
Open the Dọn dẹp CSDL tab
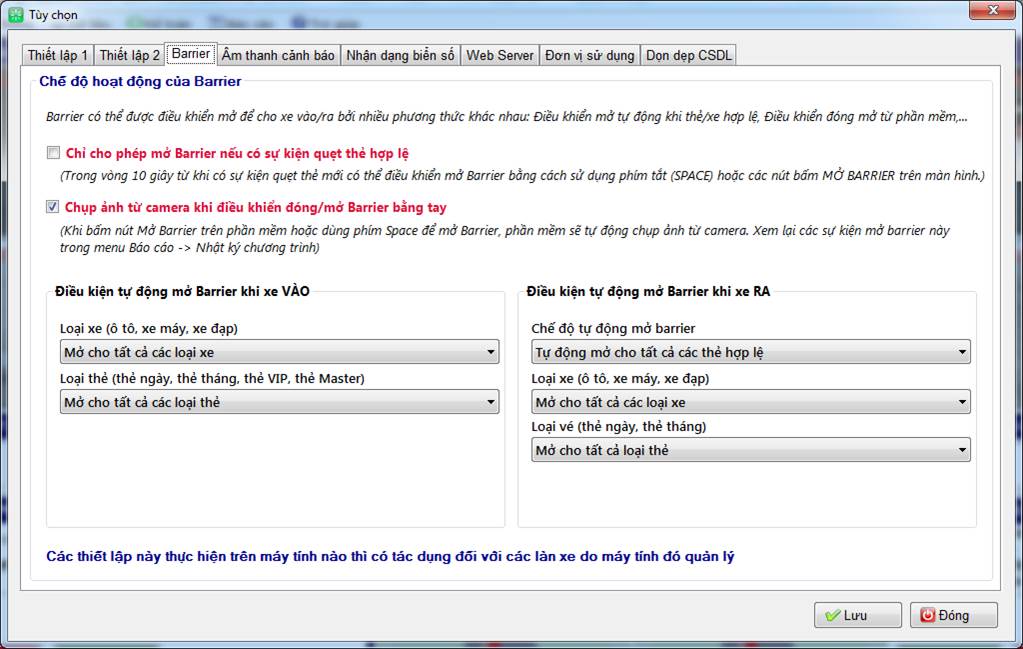[689, 55]
